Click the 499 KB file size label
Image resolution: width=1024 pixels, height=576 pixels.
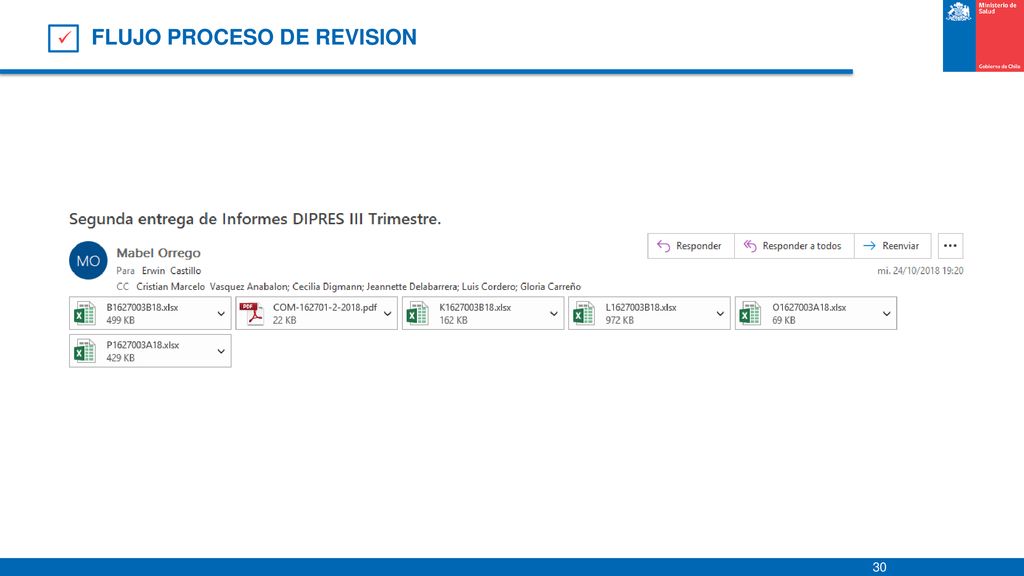coord(120,320)
